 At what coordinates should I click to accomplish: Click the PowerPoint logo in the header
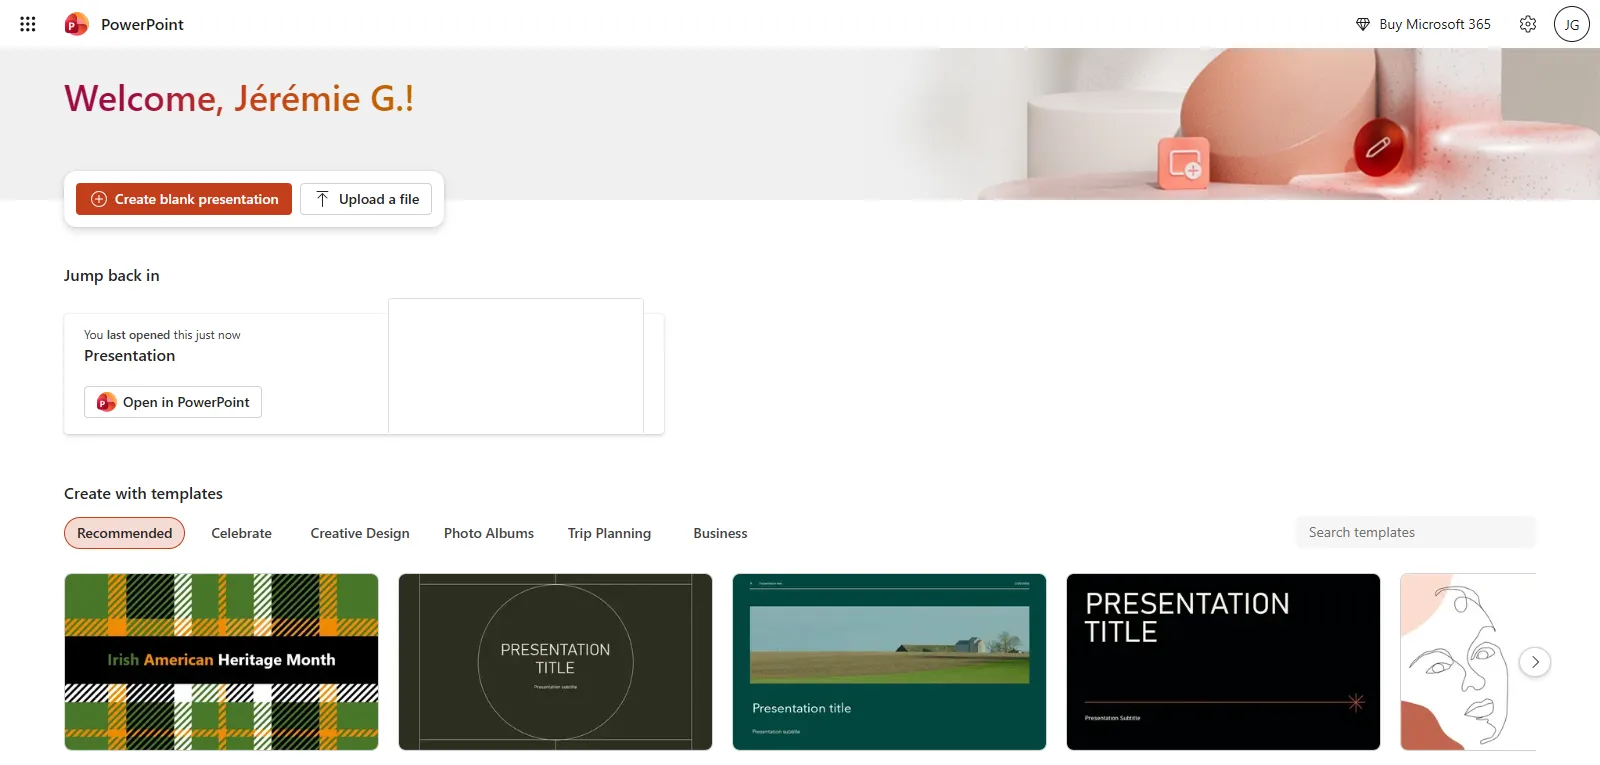click(x=76, y=24)
